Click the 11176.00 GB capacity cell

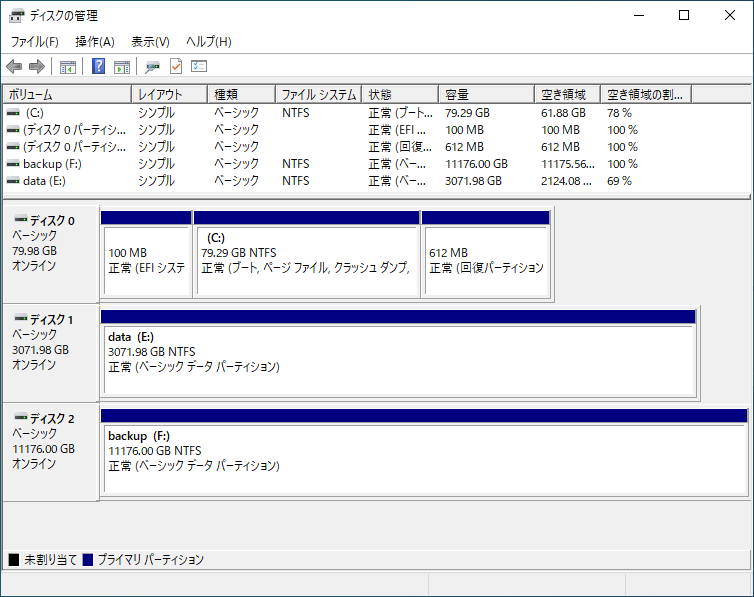click(476, 164)
